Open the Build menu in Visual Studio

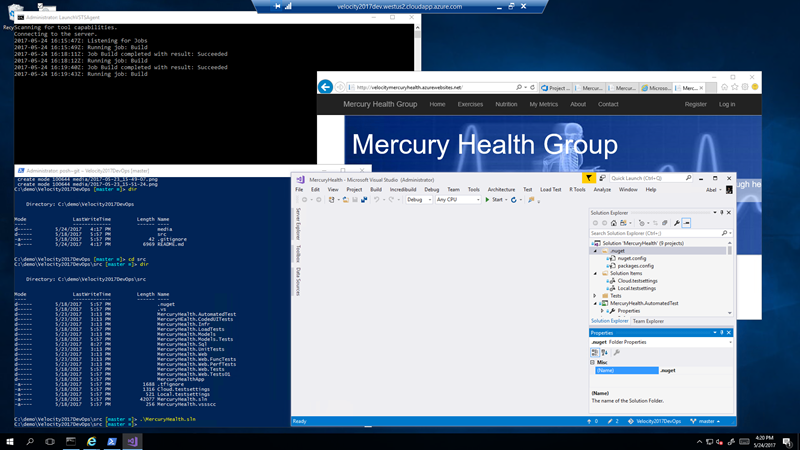[x=376, y=190]
